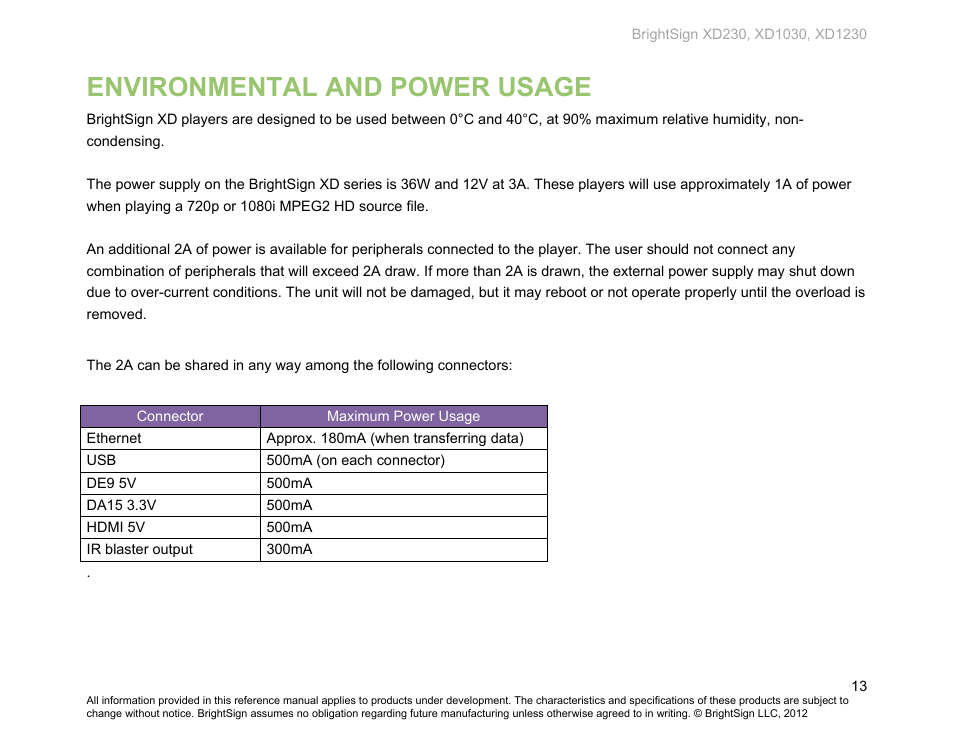Image resolution: width=954 pixels, height=738 pixels.
Task: Click the 'USB' connector cell
Action: pyautogui.click(x=170, y=461)
